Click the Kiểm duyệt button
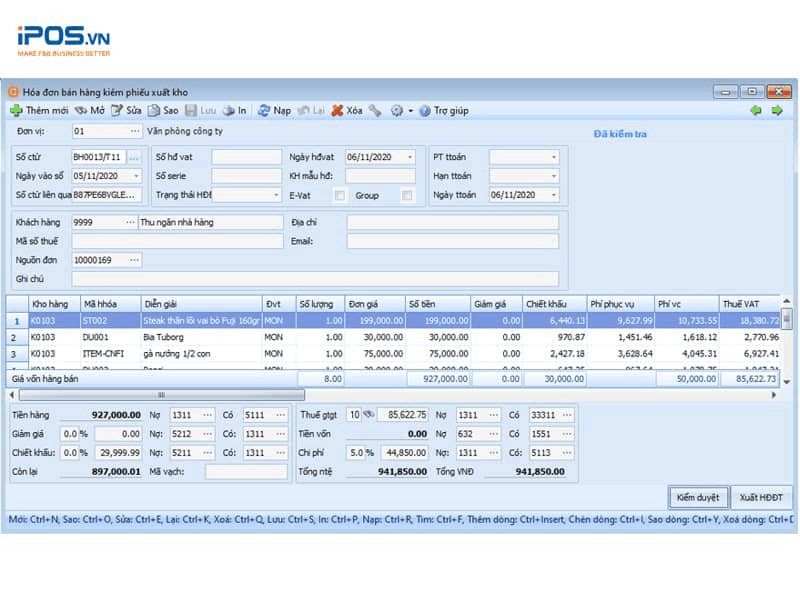Image resolution: width=800 pixels, height=600 pixels. click(x=700, y=497)
